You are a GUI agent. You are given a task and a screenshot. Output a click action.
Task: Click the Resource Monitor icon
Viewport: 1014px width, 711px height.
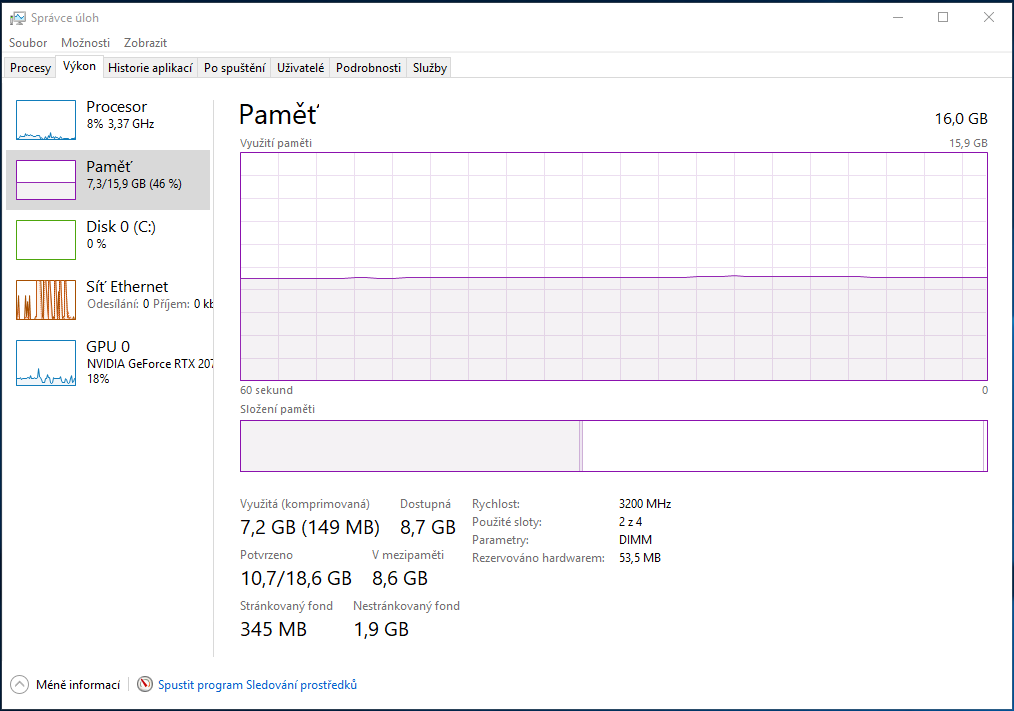pyautogui.click(x=146, y=685)
